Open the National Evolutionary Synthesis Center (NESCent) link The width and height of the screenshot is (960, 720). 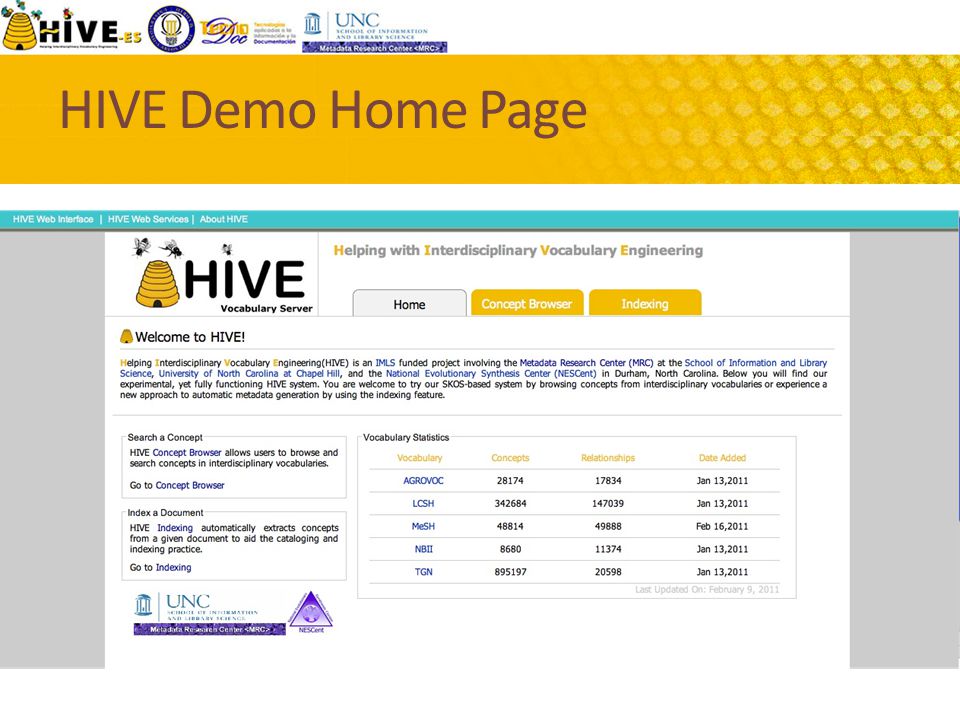pos(491,373)
